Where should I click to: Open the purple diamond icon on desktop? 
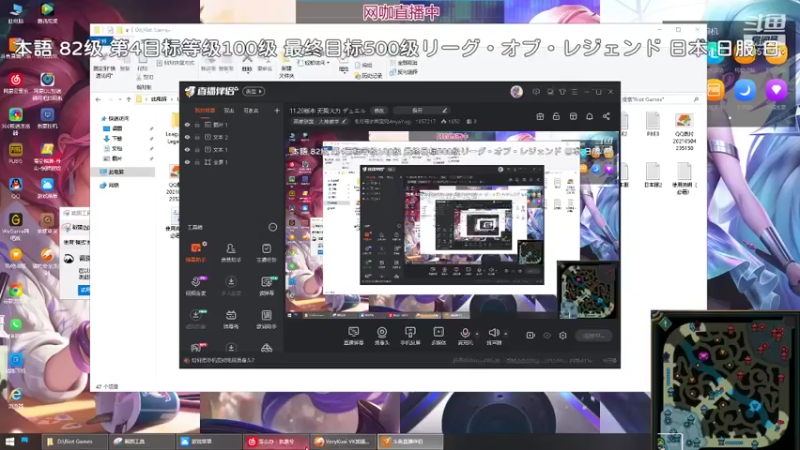click(776, 90)
